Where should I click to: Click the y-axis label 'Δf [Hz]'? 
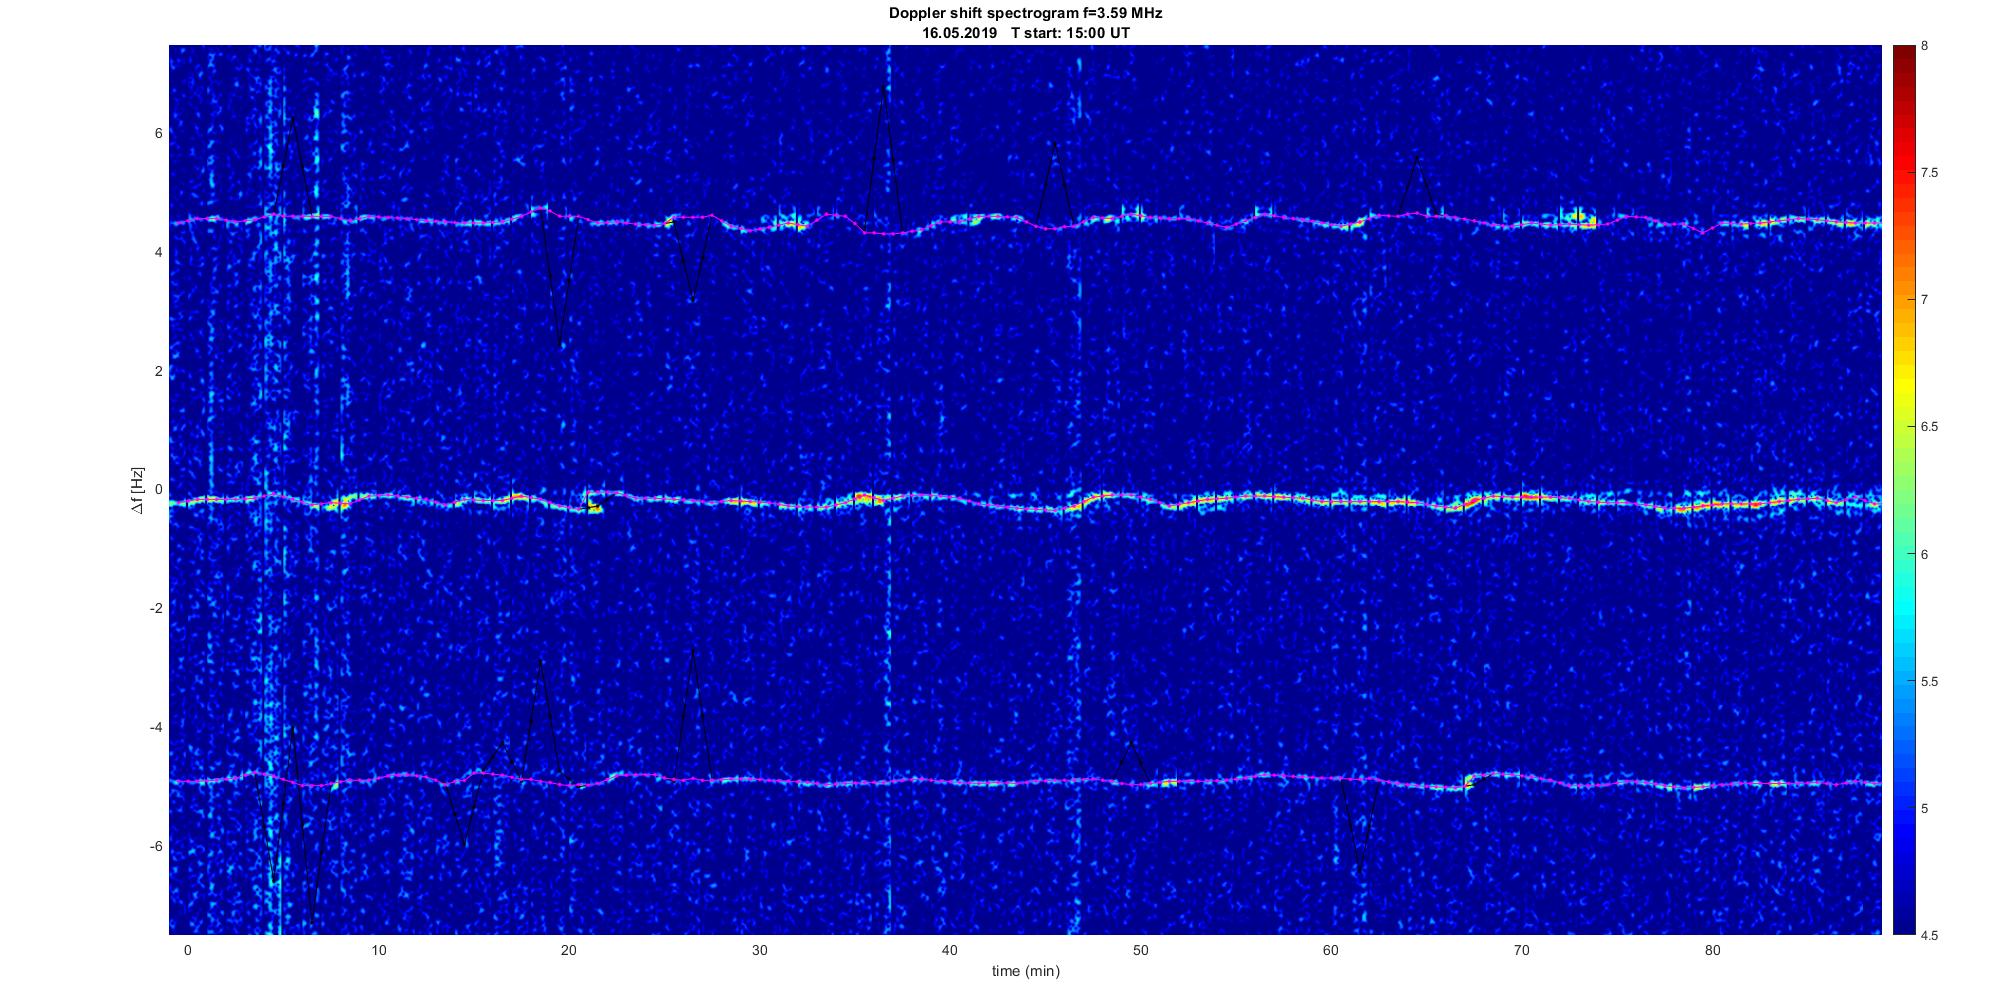tap(138, 490)
